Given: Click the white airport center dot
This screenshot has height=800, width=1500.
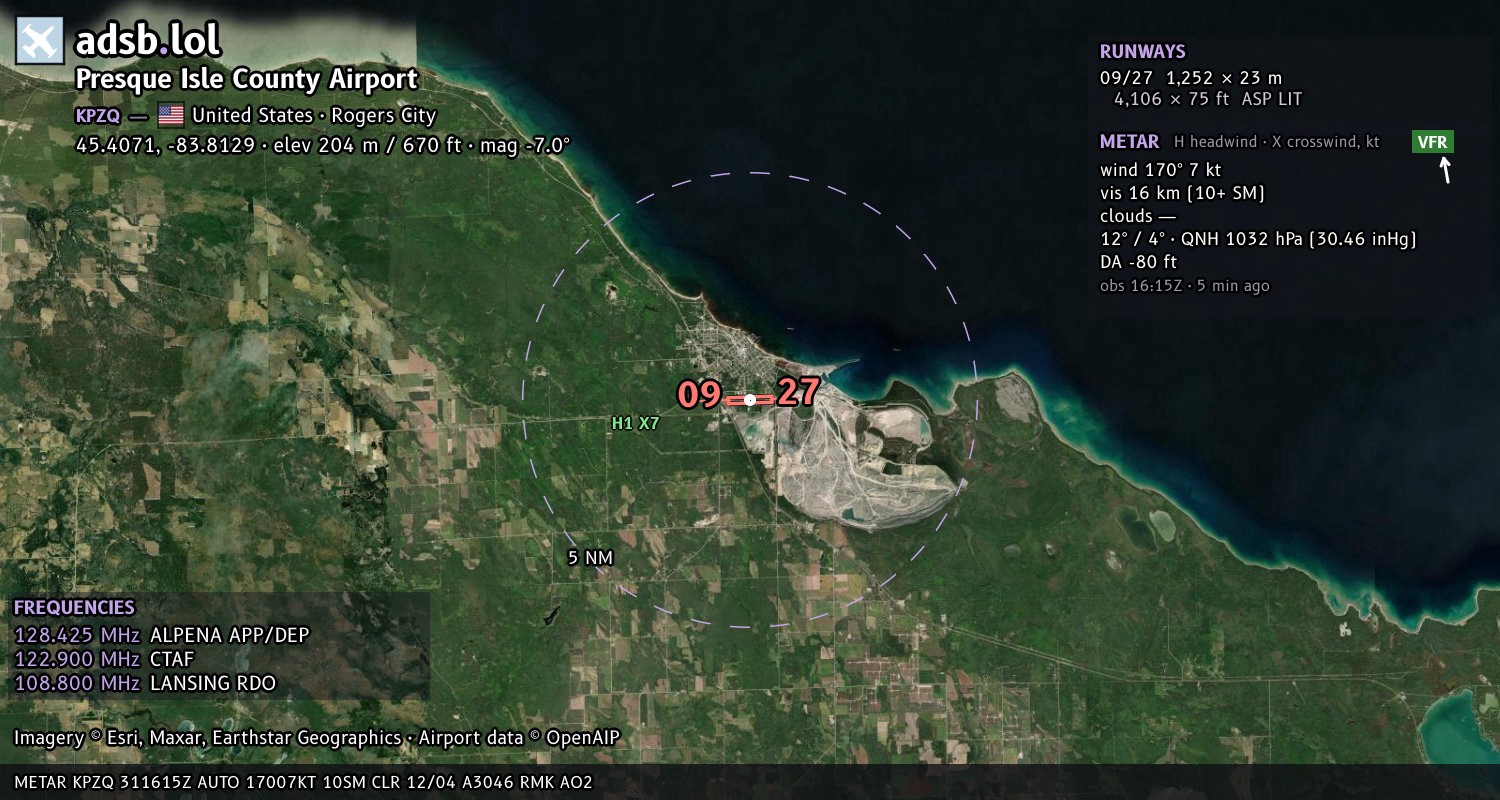Looking at the screenshot, I should click(750, 400).
